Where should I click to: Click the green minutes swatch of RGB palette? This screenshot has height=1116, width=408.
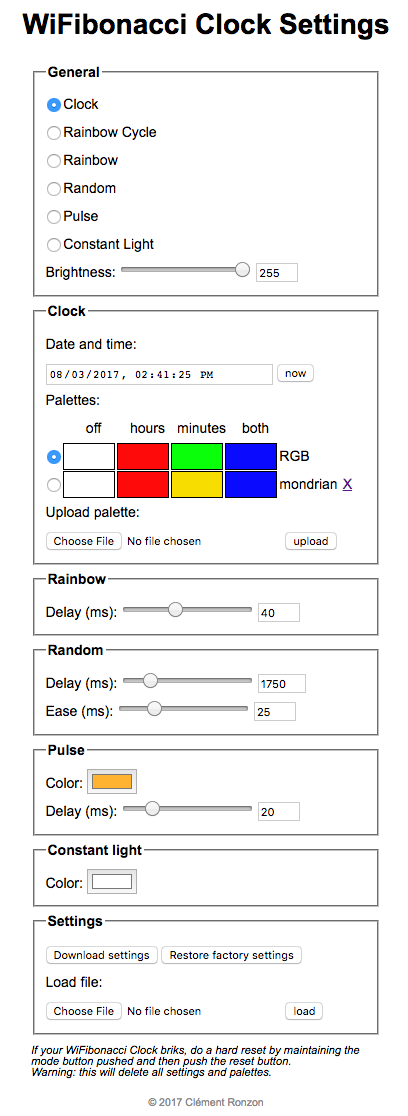click(197, 456)
